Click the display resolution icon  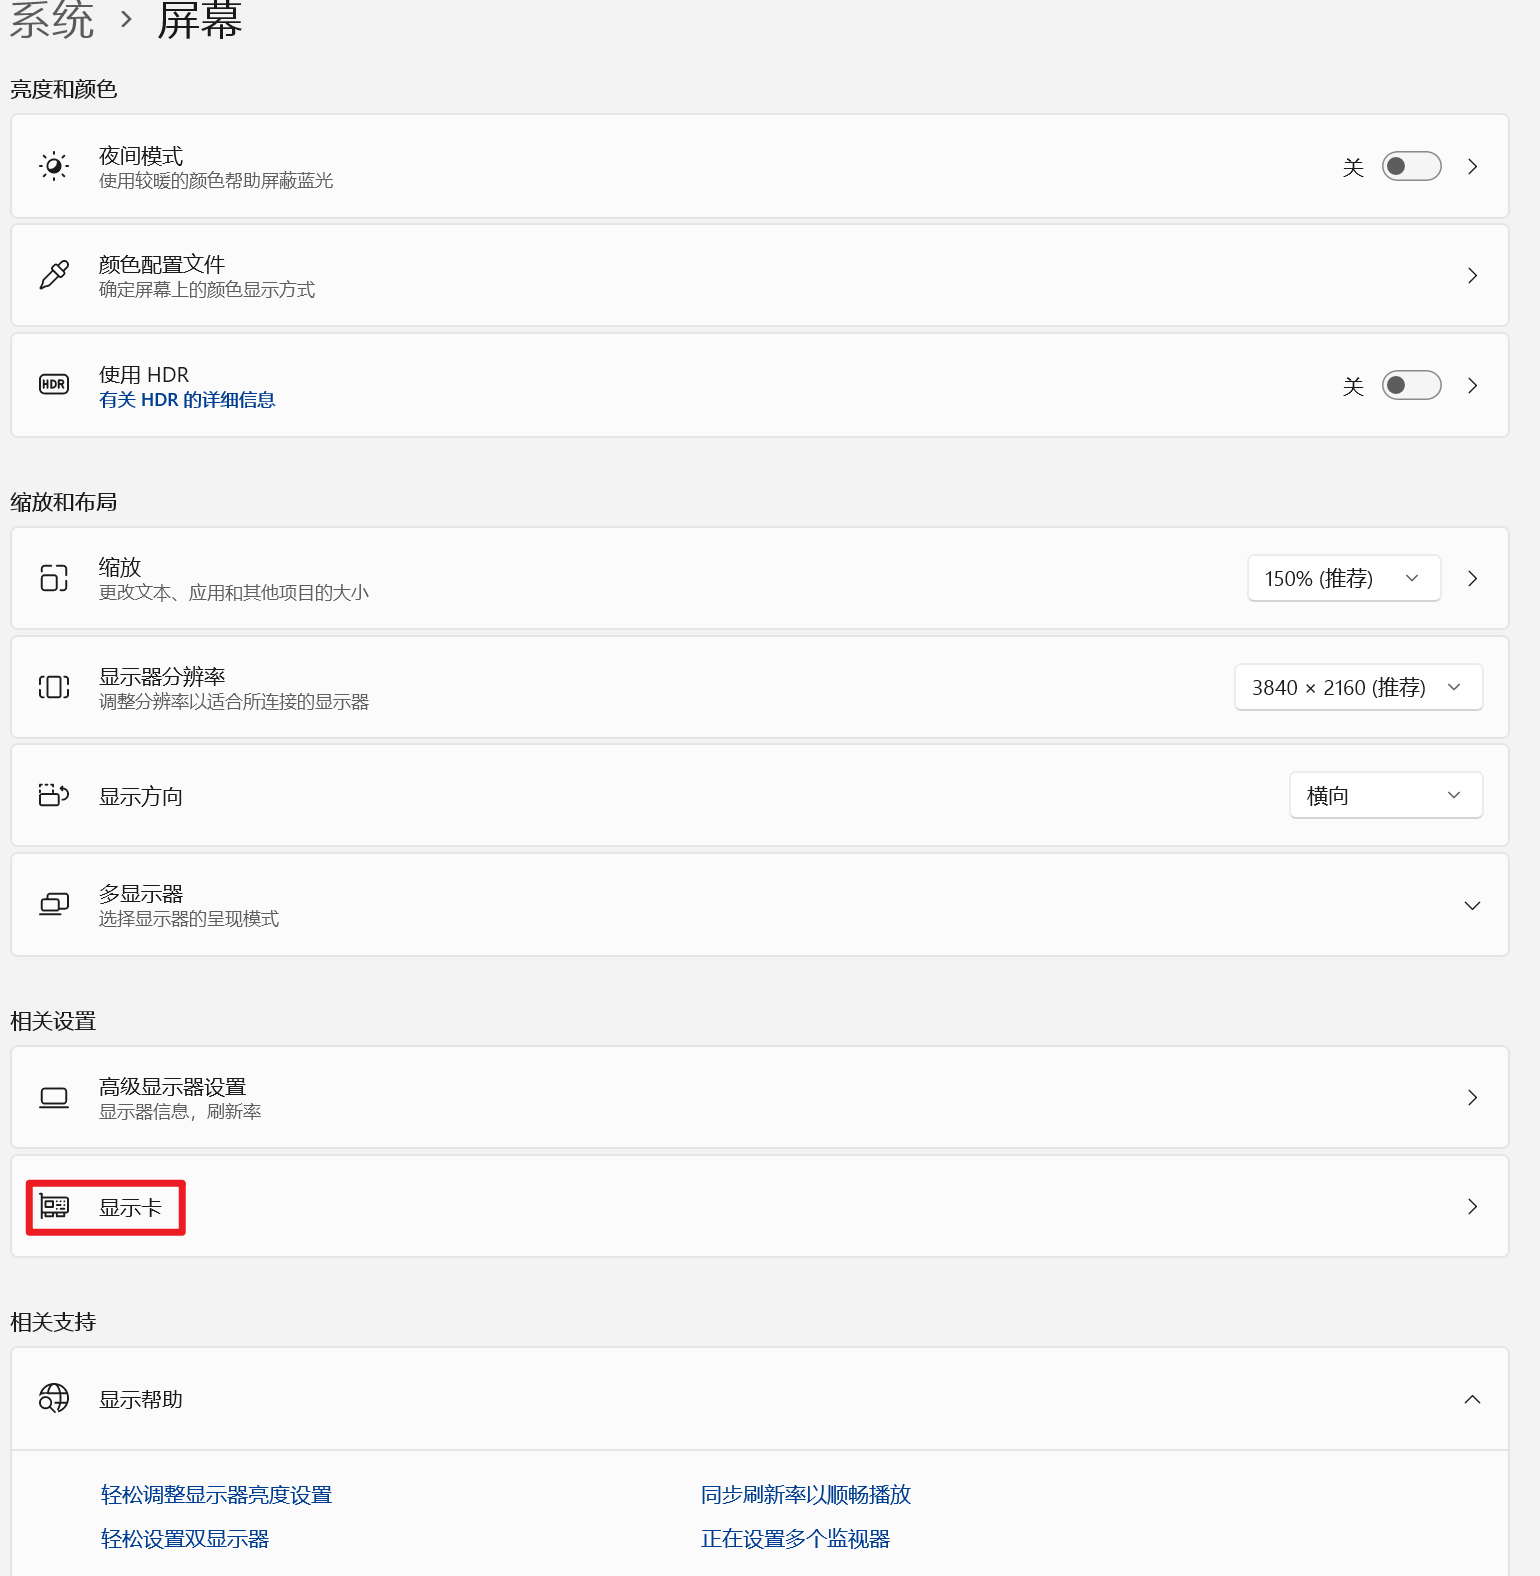pos(54,687)
